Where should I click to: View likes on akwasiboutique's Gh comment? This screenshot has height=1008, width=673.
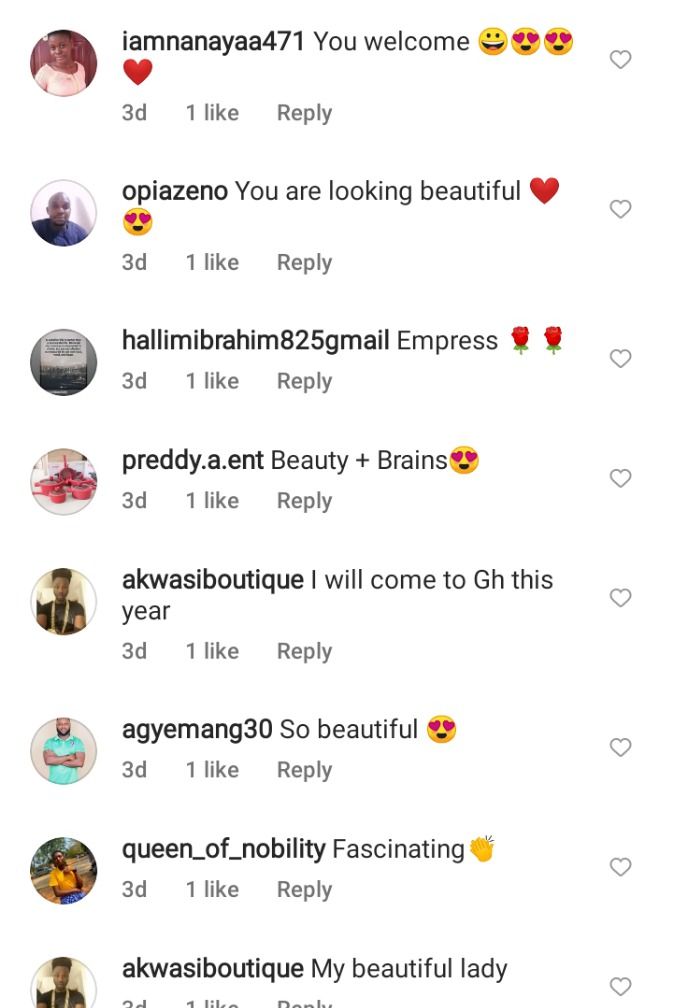[x=212, y=651]
